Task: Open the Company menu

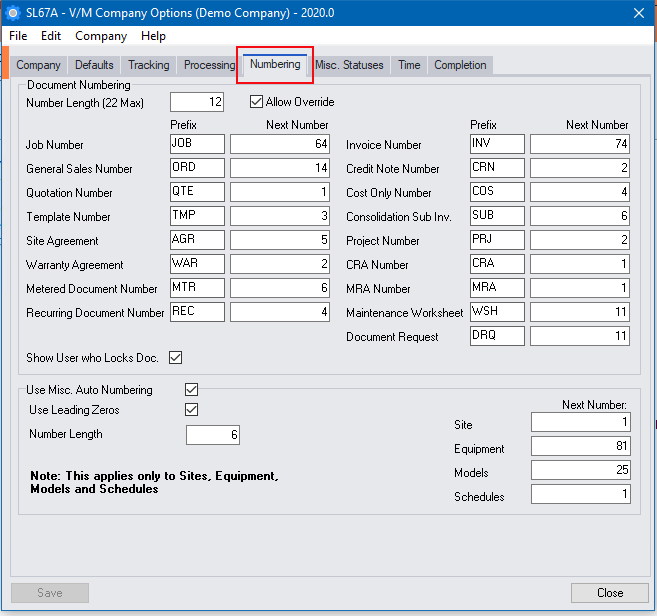Action: click(101, 36)
